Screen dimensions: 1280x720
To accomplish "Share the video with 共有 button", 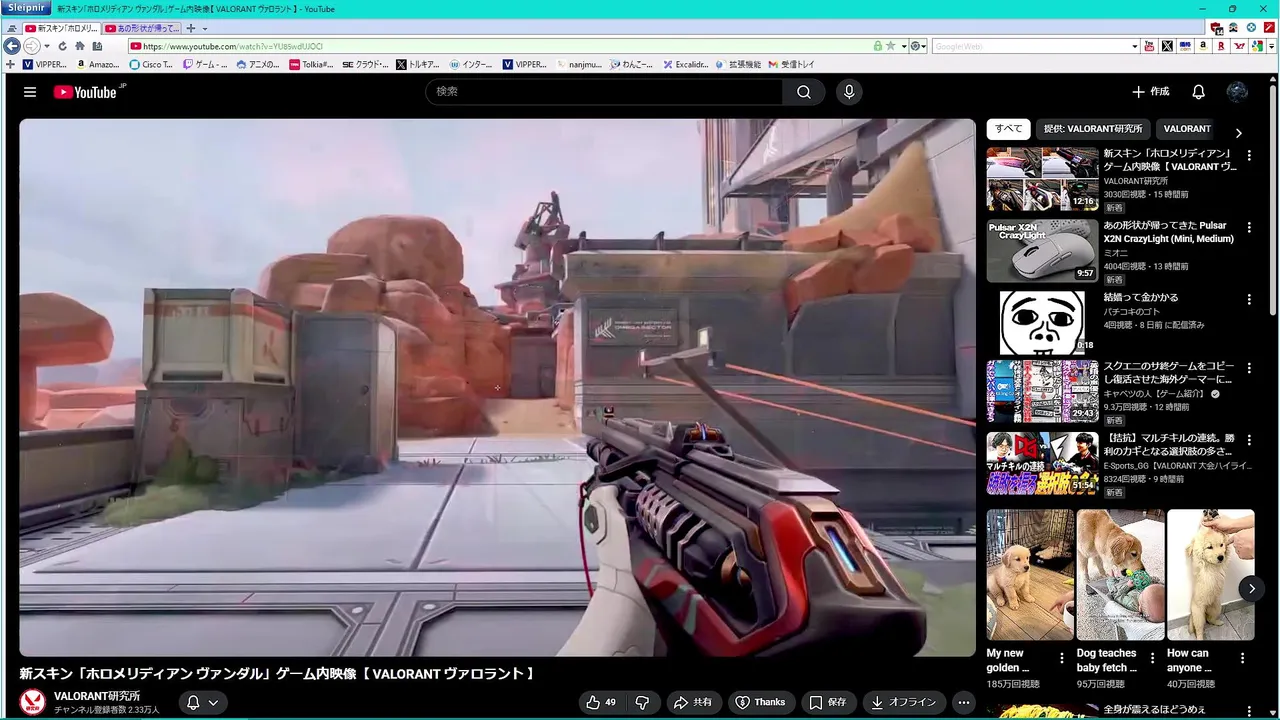I will click(x=693, y=702).
